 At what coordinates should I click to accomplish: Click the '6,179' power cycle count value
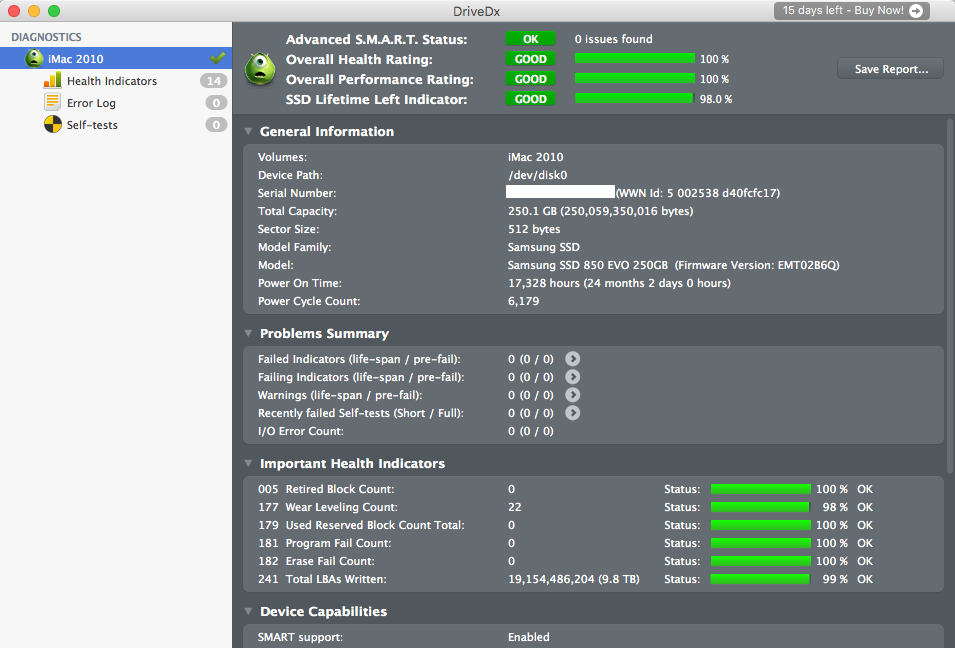click(x=524, y=301)
